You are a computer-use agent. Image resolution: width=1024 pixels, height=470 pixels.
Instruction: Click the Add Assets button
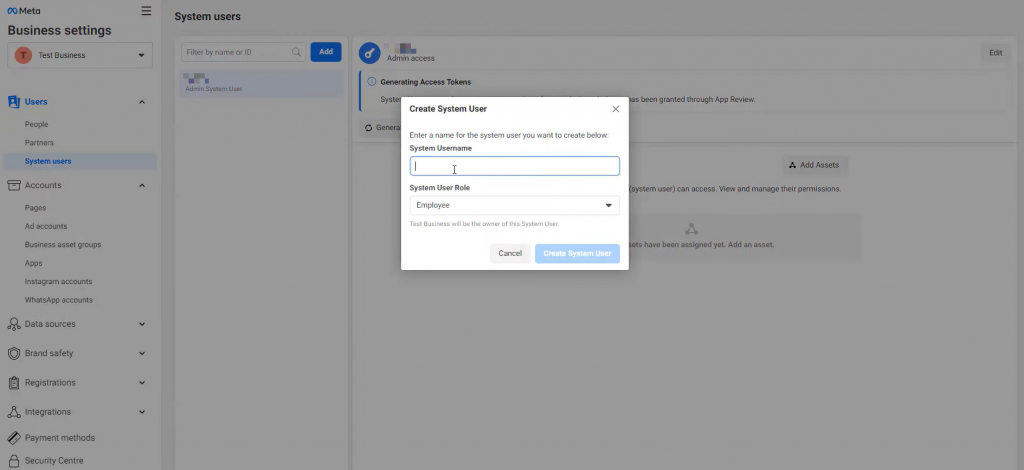point(814,165)
